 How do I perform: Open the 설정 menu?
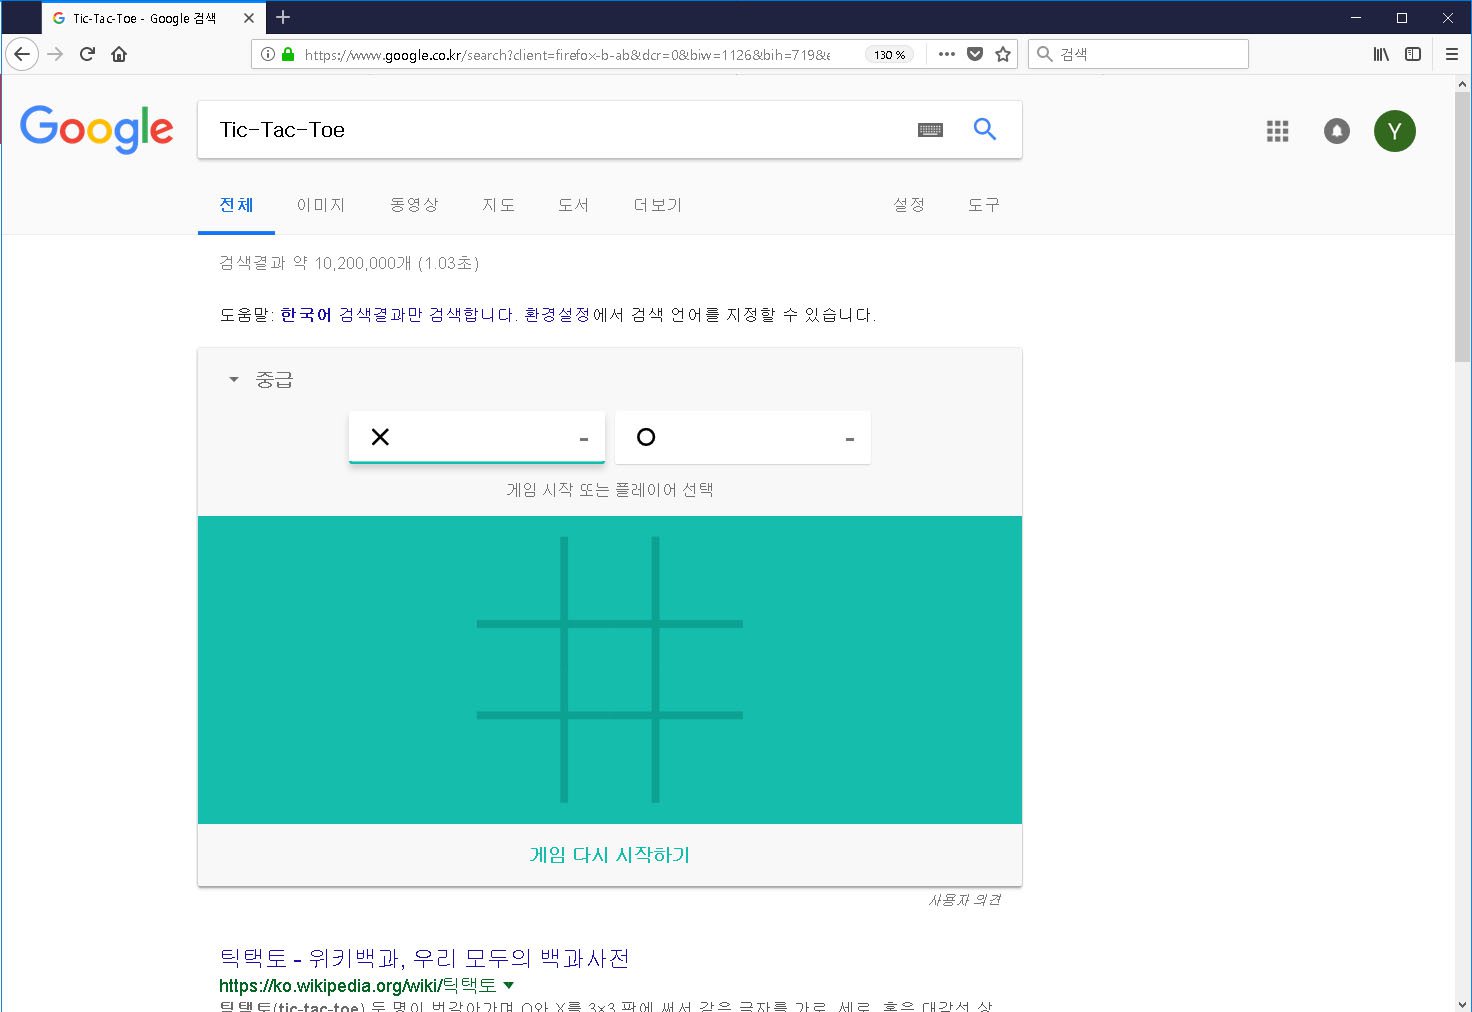[x=909, y=205]
